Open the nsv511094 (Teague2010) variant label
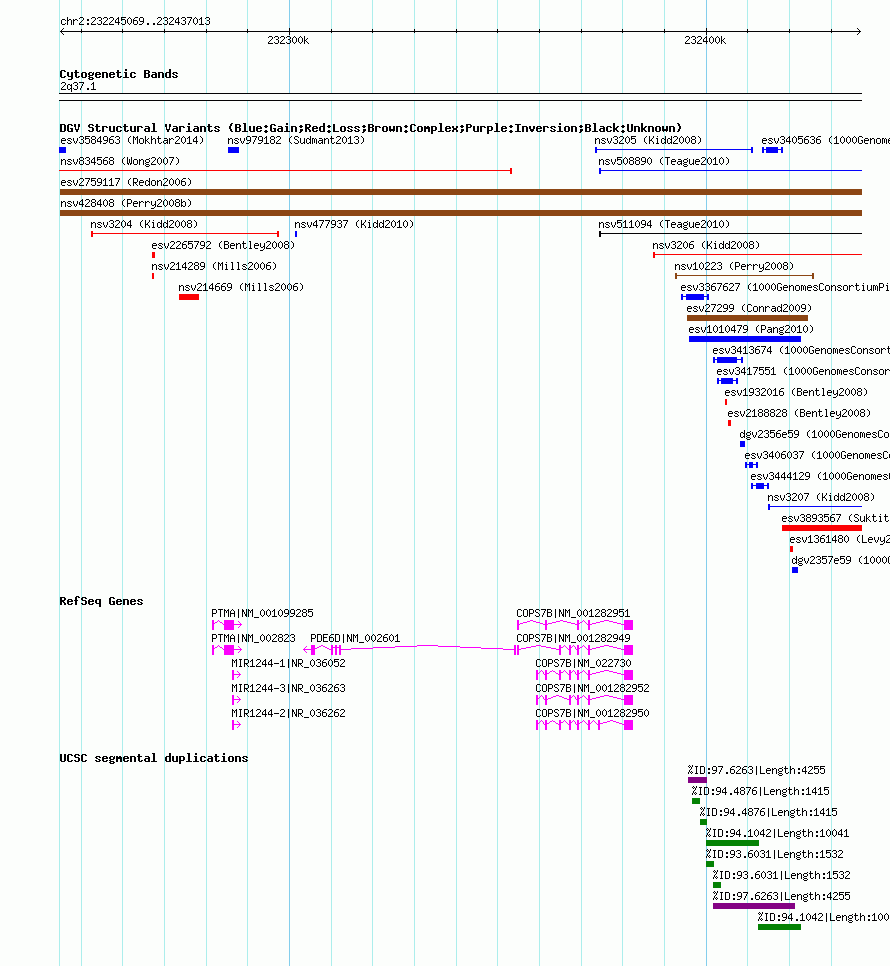This screenshot has height=966, width=890. (664, 224)
